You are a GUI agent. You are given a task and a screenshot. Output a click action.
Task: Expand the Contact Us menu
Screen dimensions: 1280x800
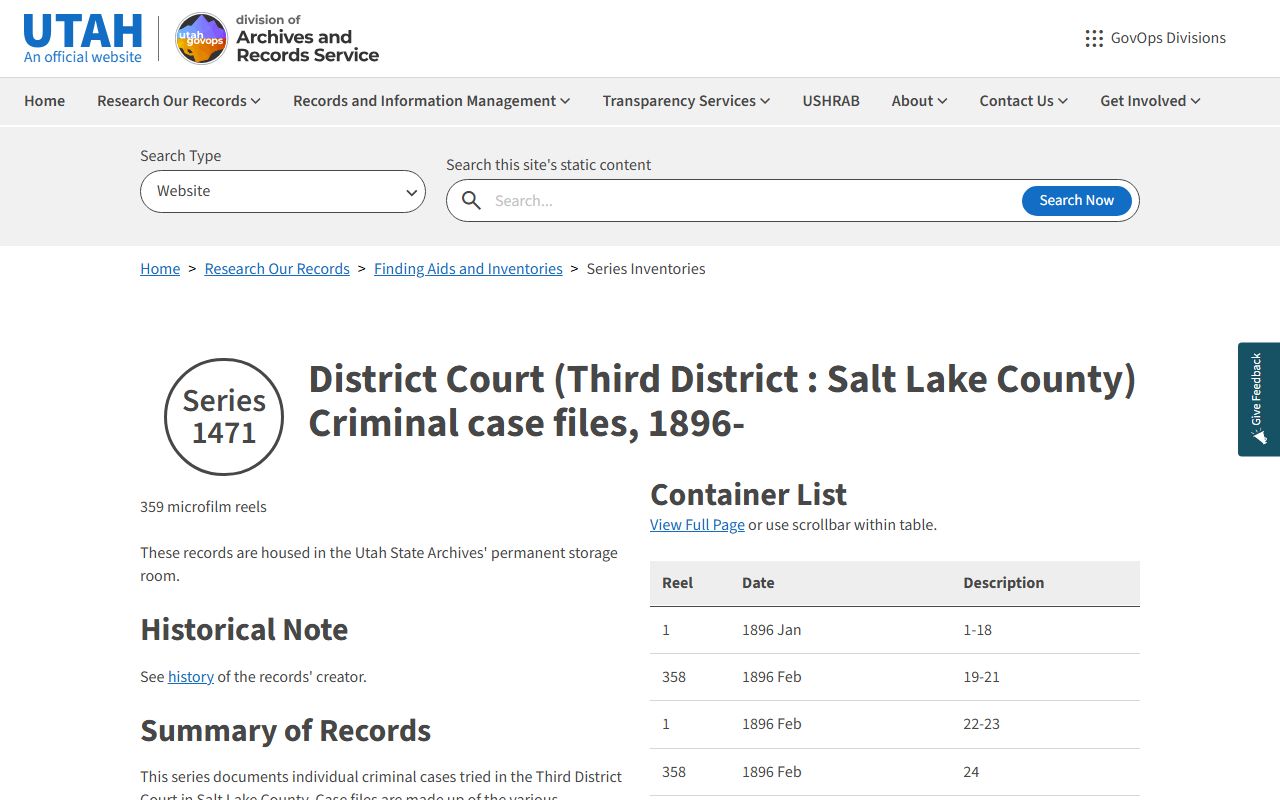coord(1024,101)
